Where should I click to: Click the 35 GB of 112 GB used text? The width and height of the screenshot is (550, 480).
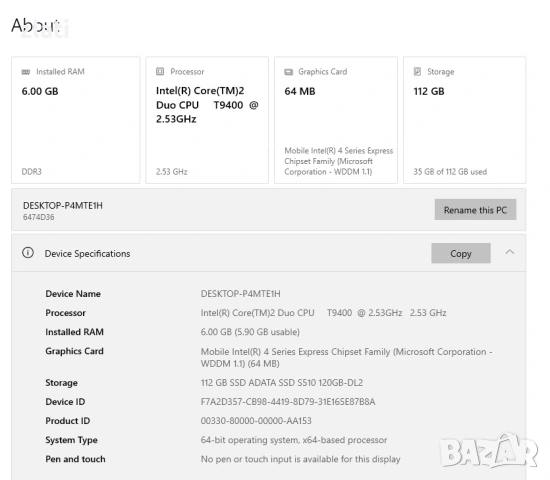450,172
